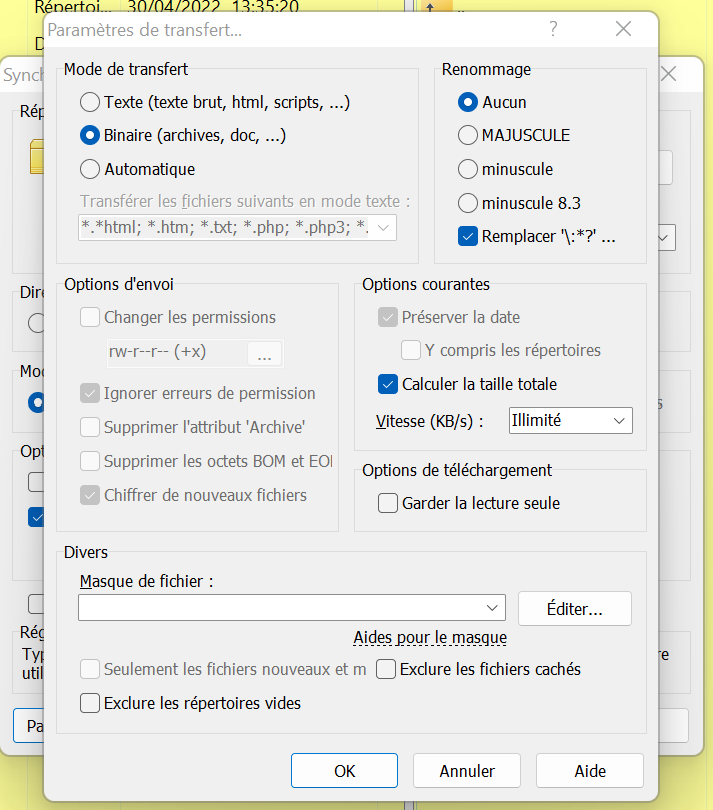Confirm settings with OK button
This screenshot has height=810, width=713.
344,771
